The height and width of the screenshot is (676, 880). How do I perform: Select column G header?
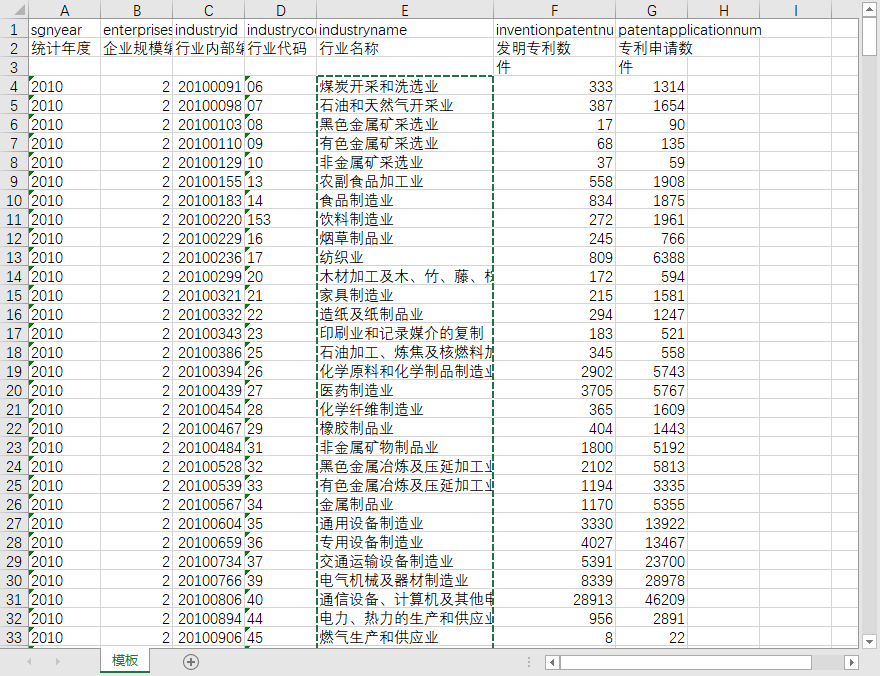[x=652, y=10]
